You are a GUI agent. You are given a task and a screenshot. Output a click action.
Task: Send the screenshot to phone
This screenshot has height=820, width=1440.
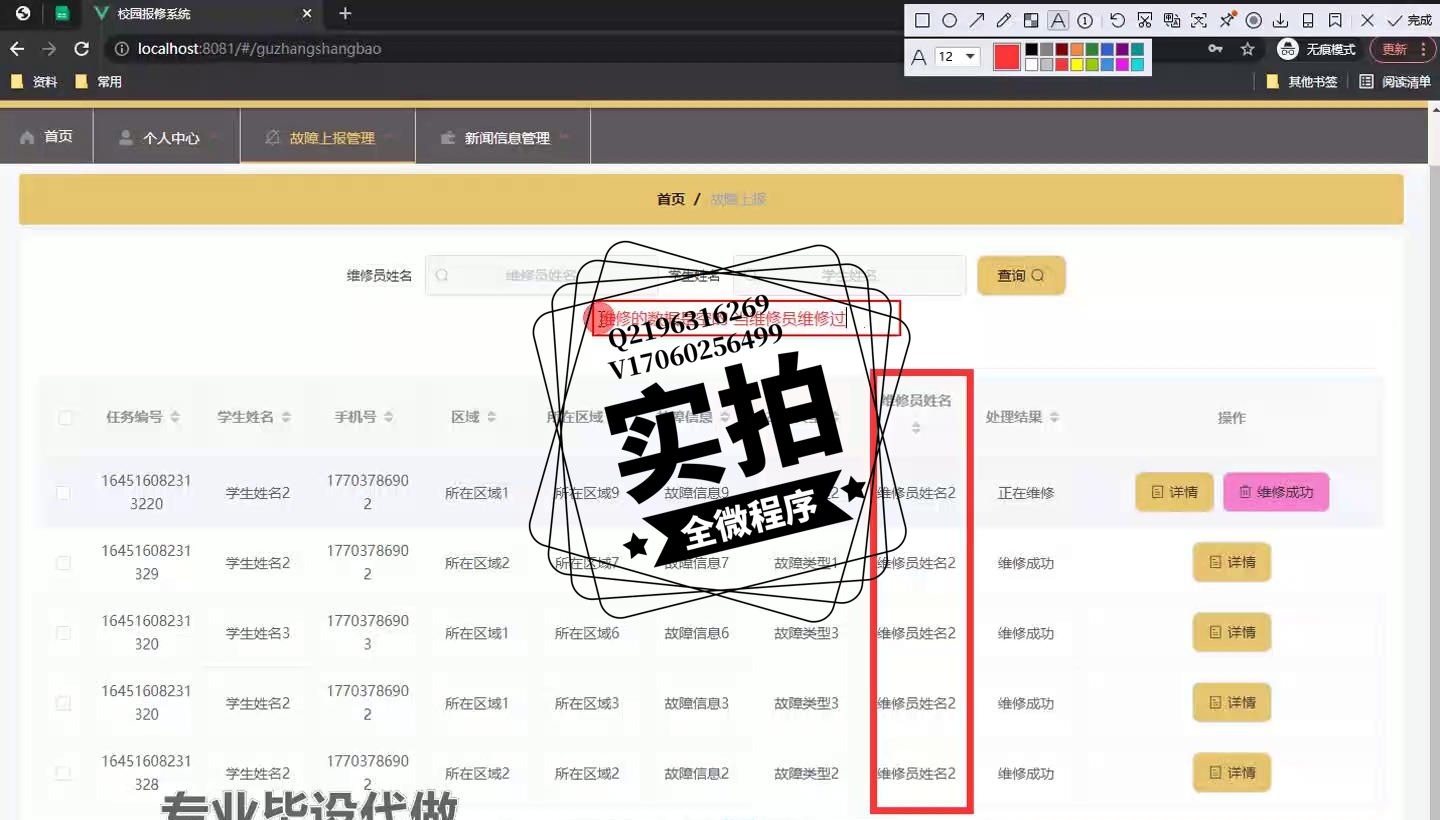pos(1308,20)
